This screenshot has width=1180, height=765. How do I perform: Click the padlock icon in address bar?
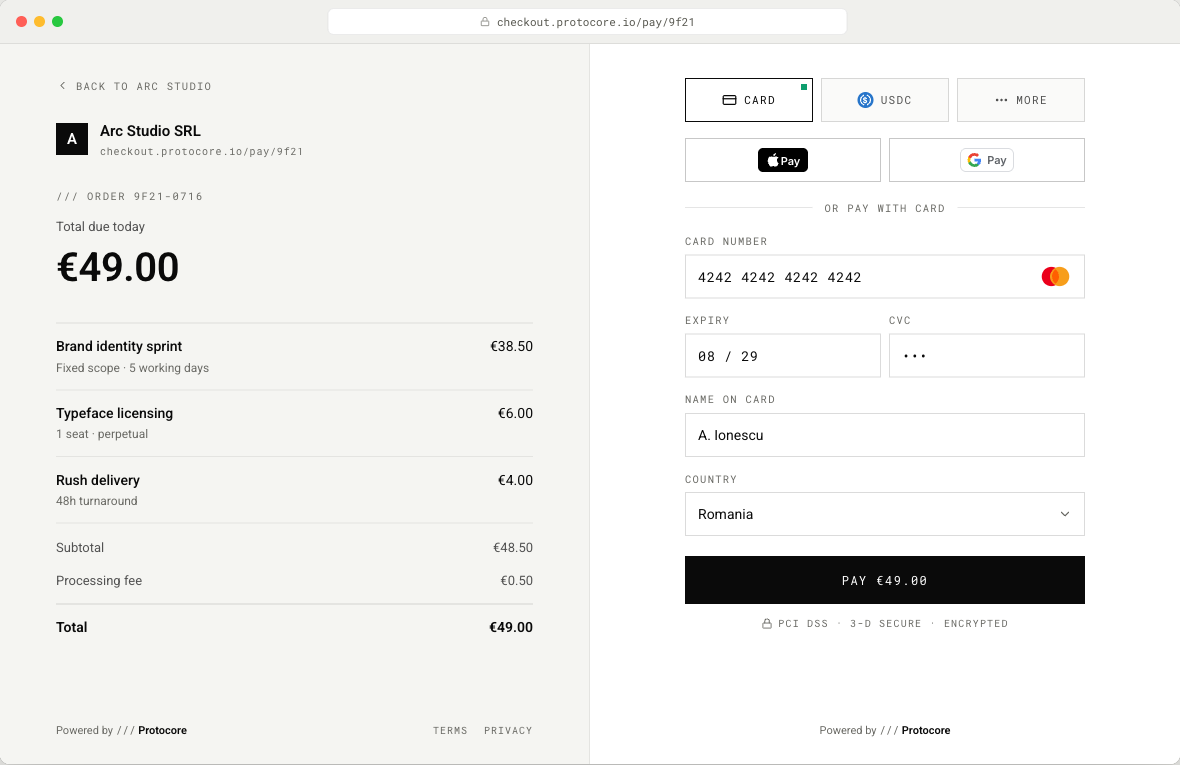point(485,22)
